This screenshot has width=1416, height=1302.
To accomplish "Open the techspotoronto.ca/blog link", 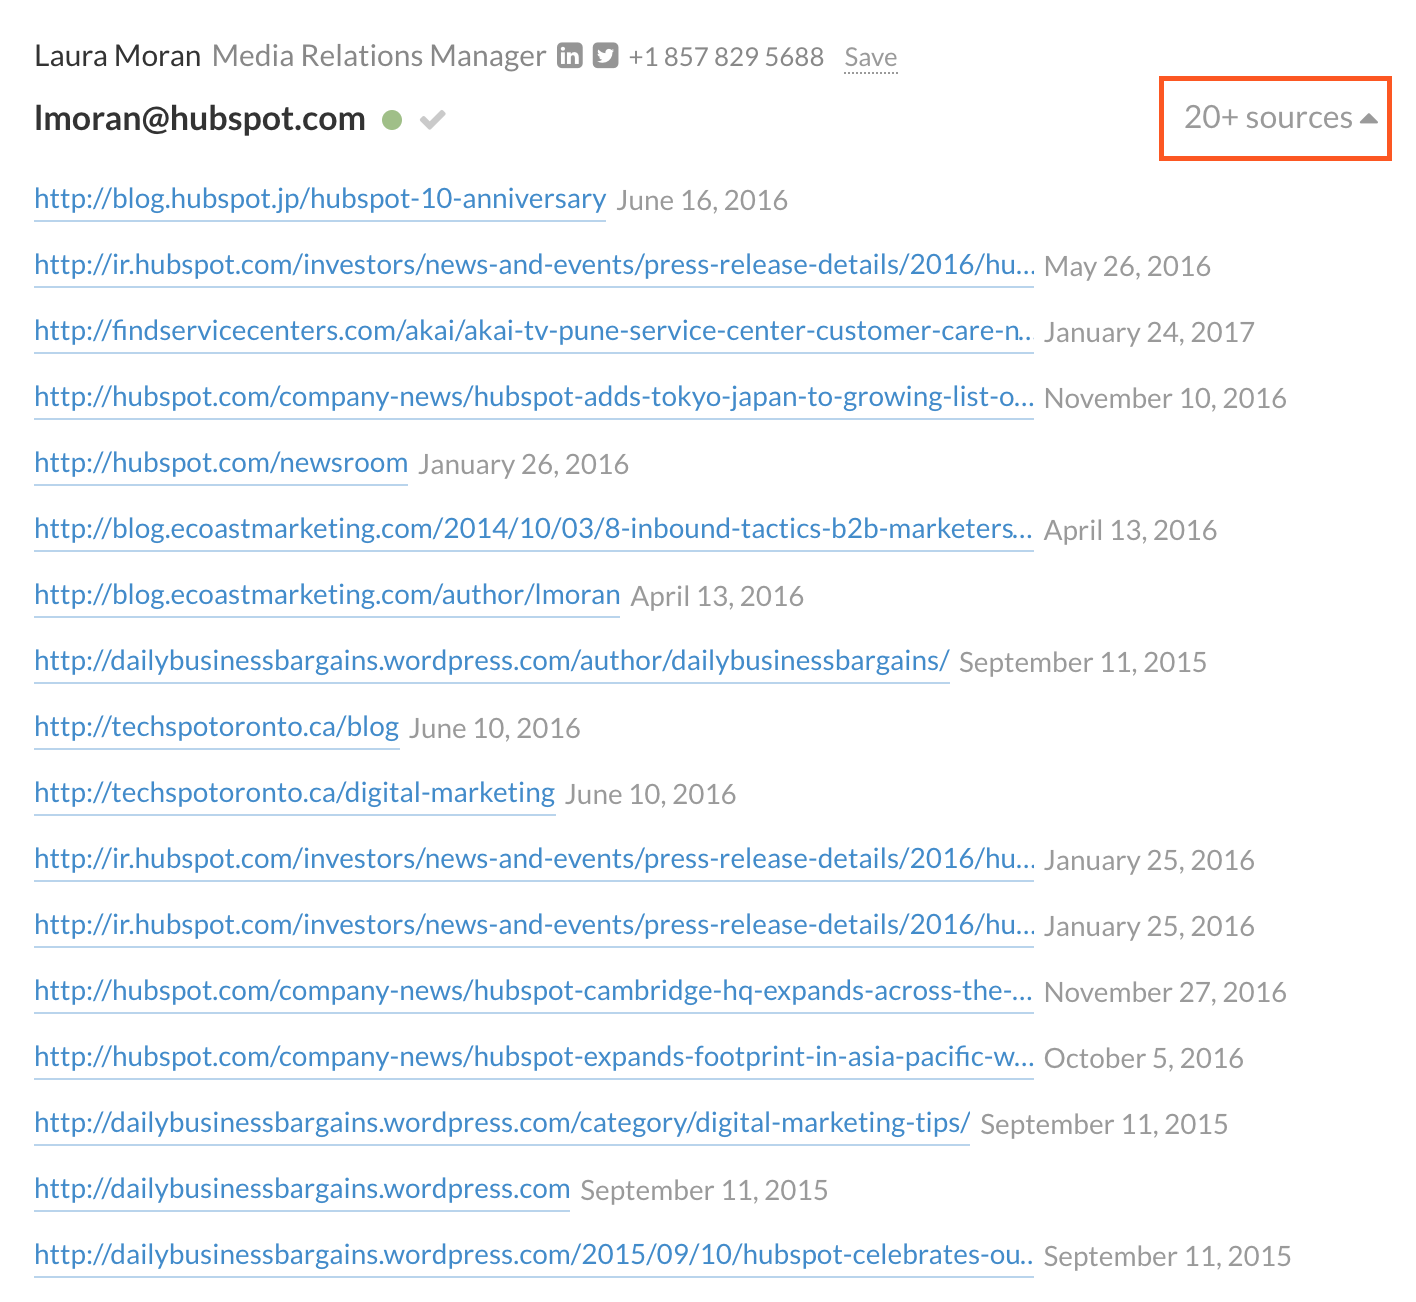I will pos(217,727).
